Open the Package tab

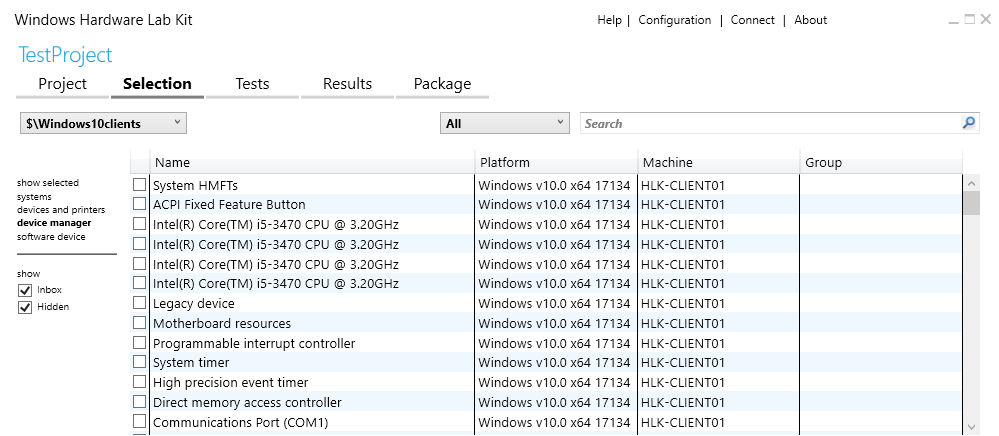tap(442, 84)
